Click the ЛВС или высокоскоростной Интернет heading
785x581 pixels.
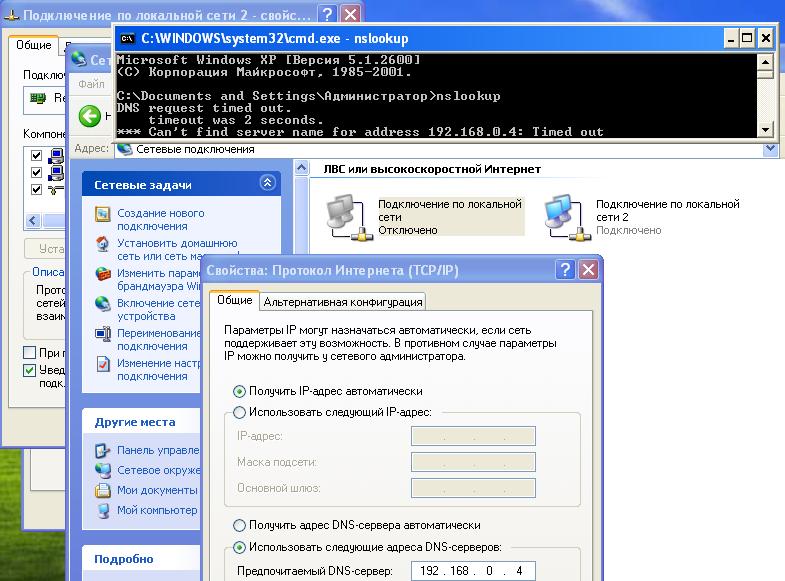point(432,169)
